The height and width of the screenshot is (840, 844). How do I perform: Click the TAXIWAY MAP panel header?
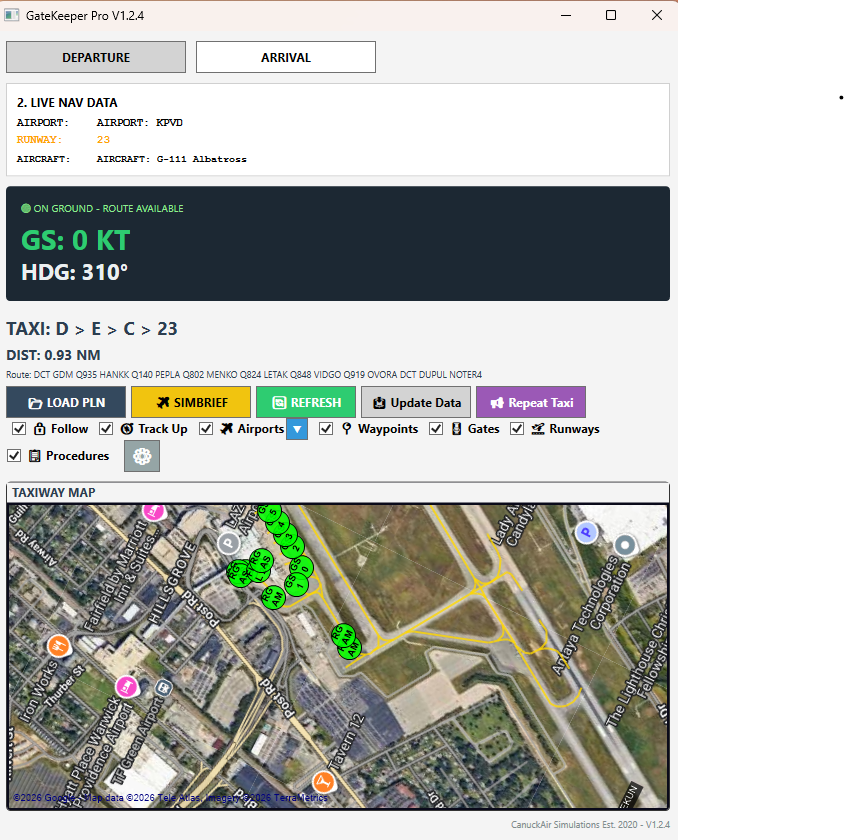pos(338,492)
